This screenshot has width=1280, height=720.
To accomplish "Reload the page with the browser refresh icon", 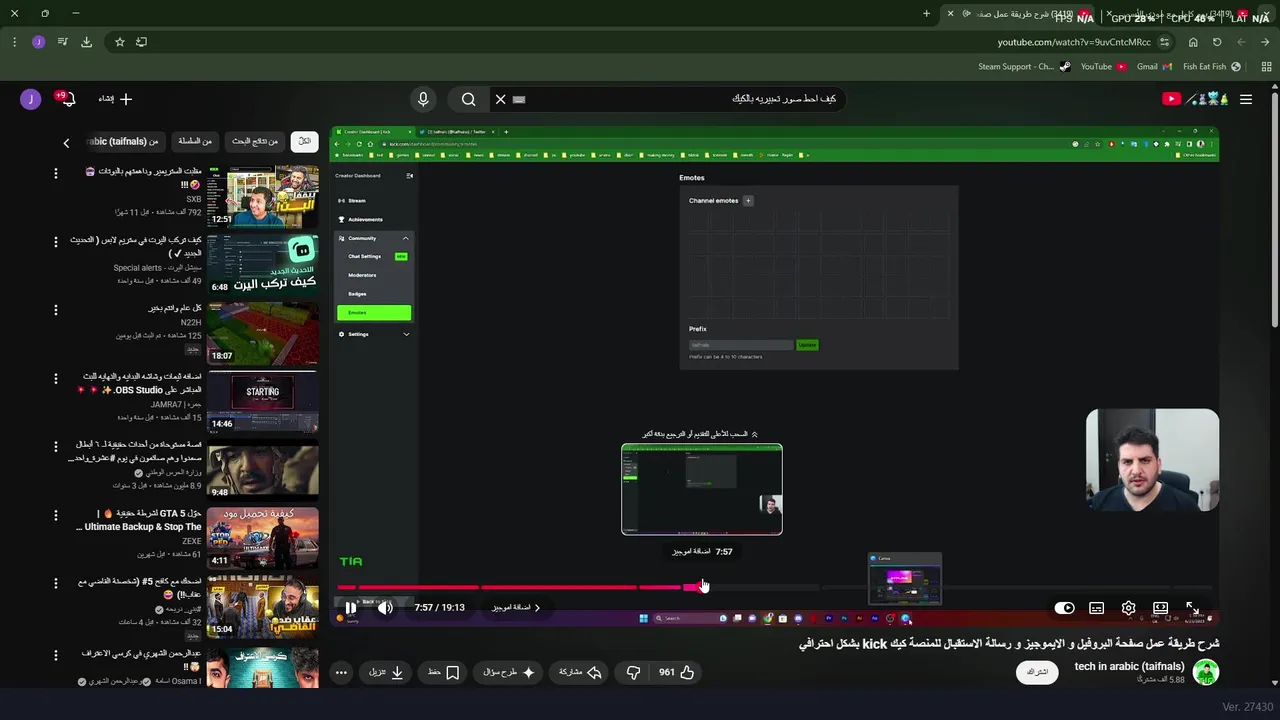I will coord(1217,42).
